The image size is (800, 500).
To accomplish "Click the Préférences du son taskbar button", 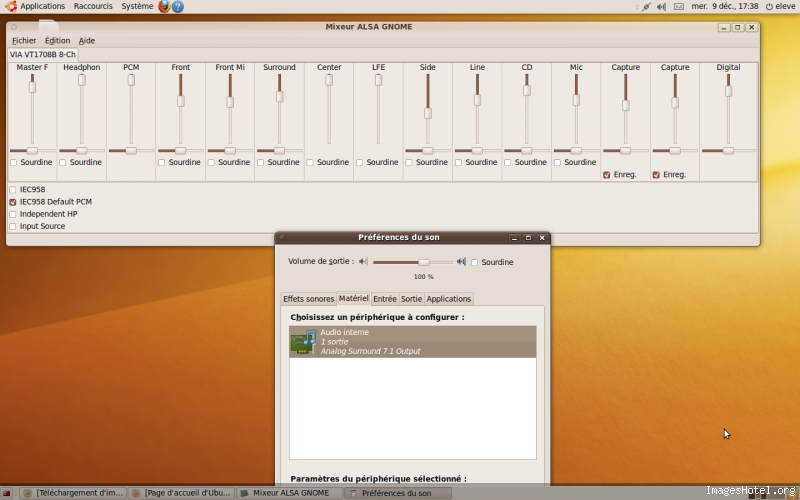I will (x=398, y=493).
